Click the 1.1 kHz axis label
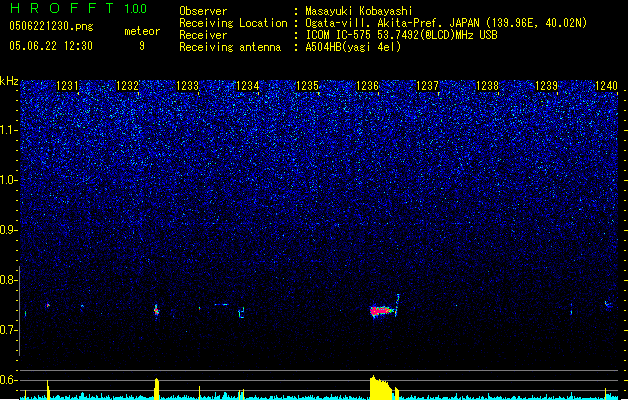 pos(8,130)
